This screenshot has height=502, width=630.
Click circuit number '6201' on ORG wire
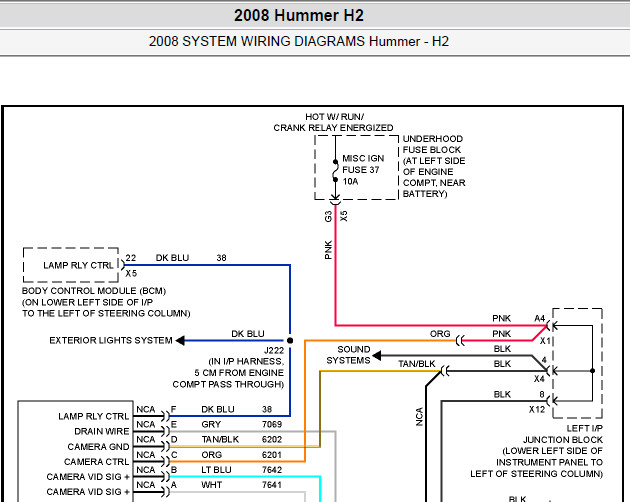coord(272,455)
